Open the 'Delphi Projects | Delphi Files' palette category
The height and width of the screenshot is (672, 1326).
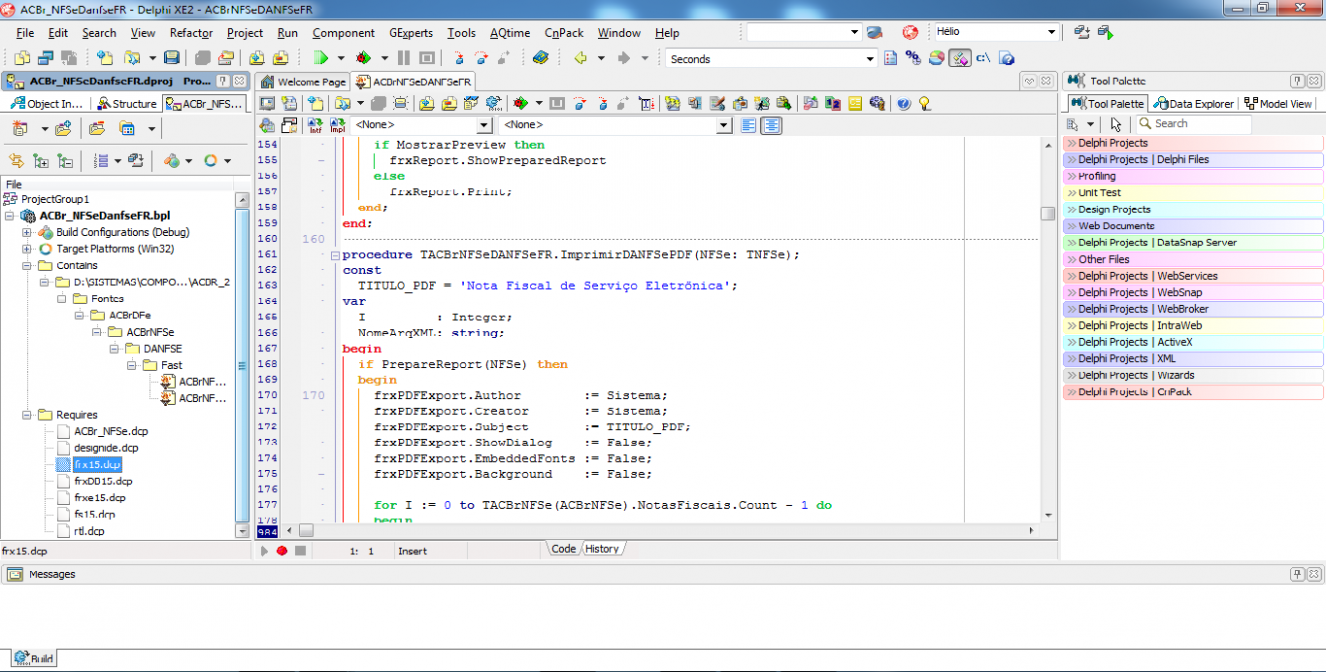coord(1193,159)
